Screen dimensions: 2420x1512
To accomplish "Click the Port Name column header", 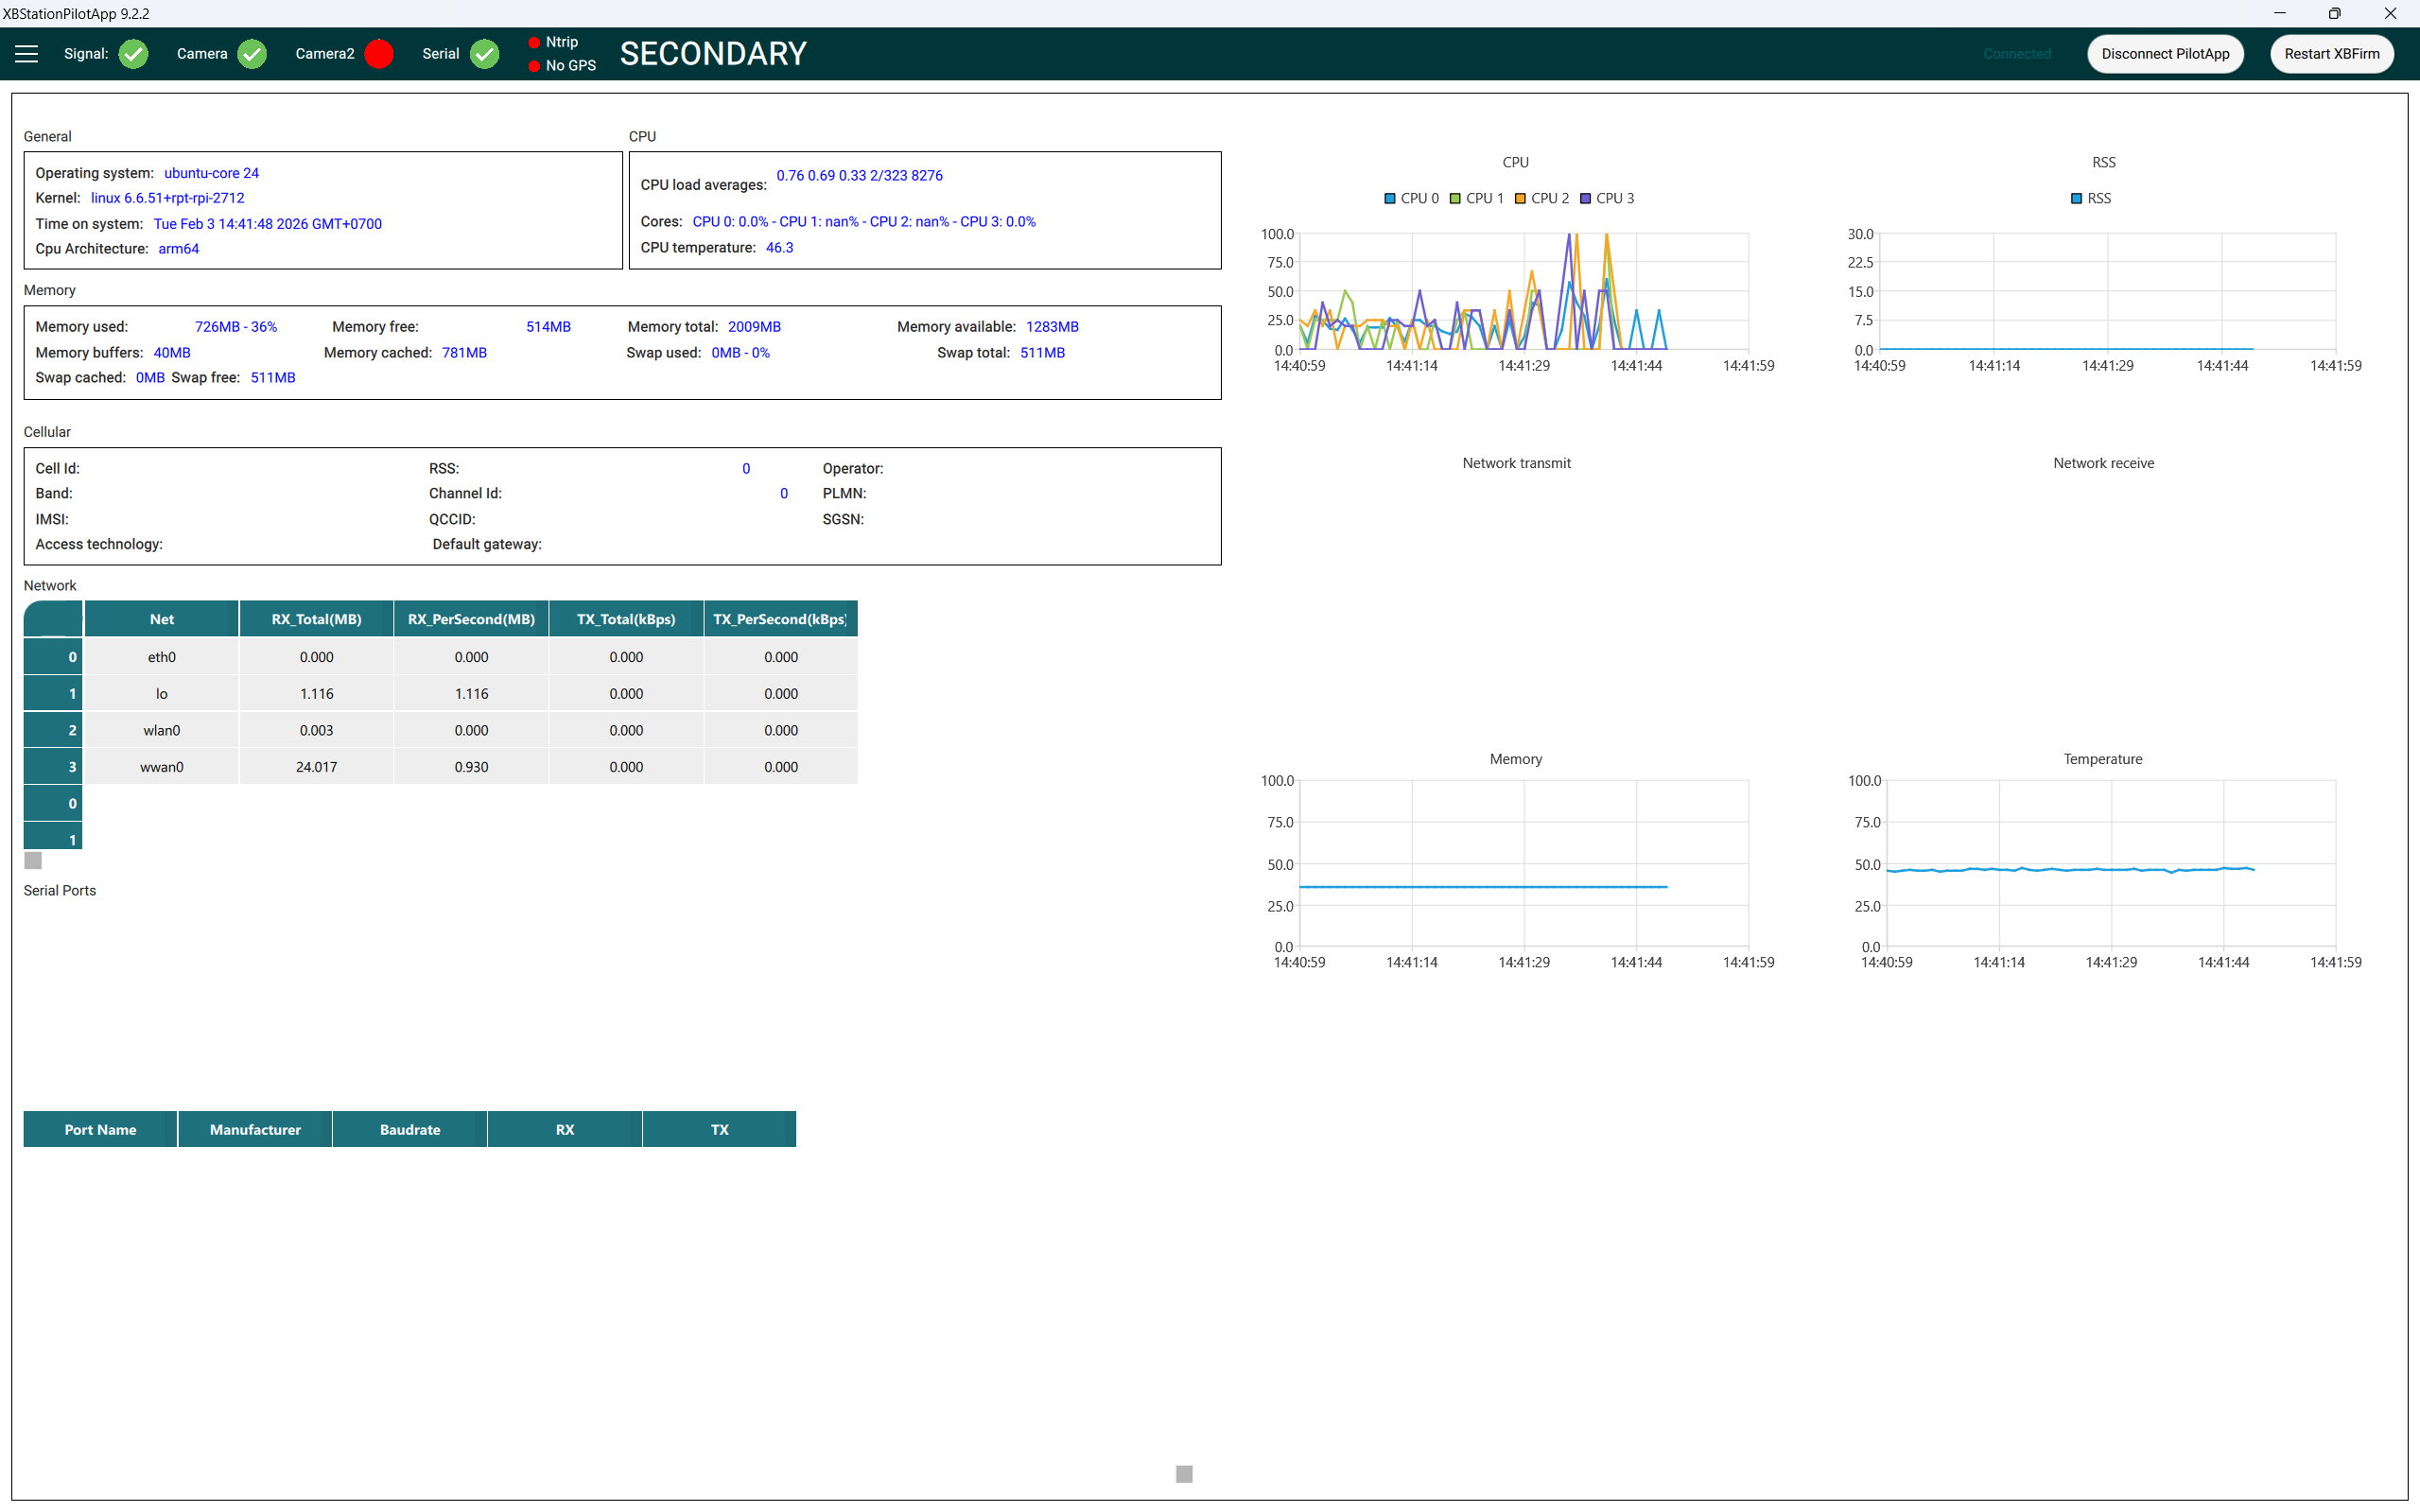I will 100,1129.
